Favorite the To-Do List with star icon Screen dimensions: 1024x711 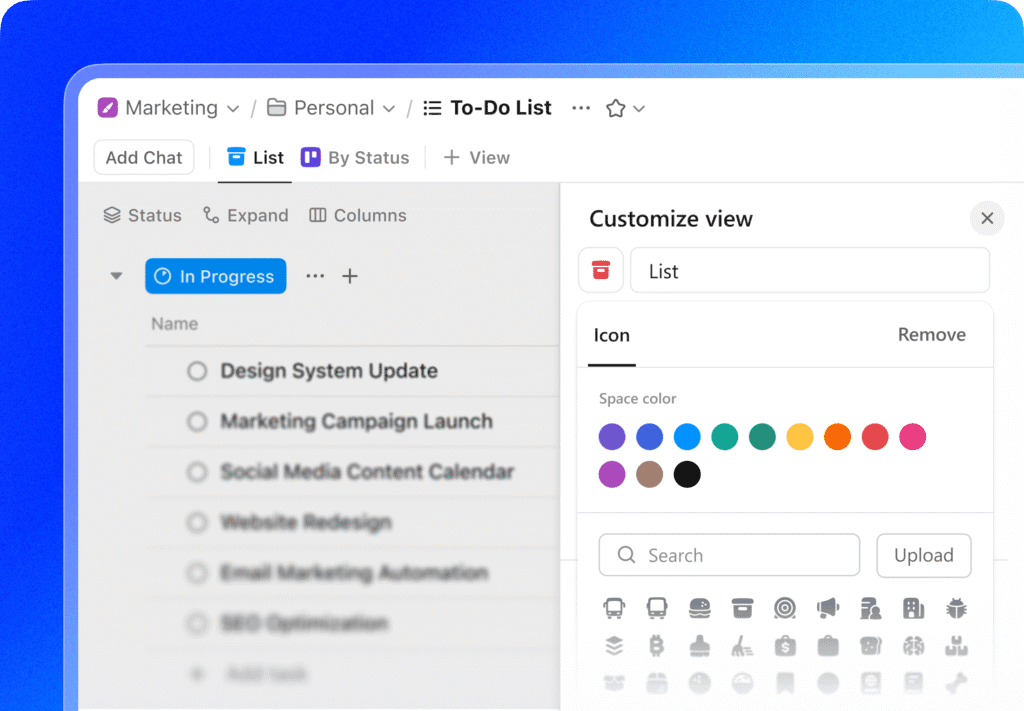(615, 108)
